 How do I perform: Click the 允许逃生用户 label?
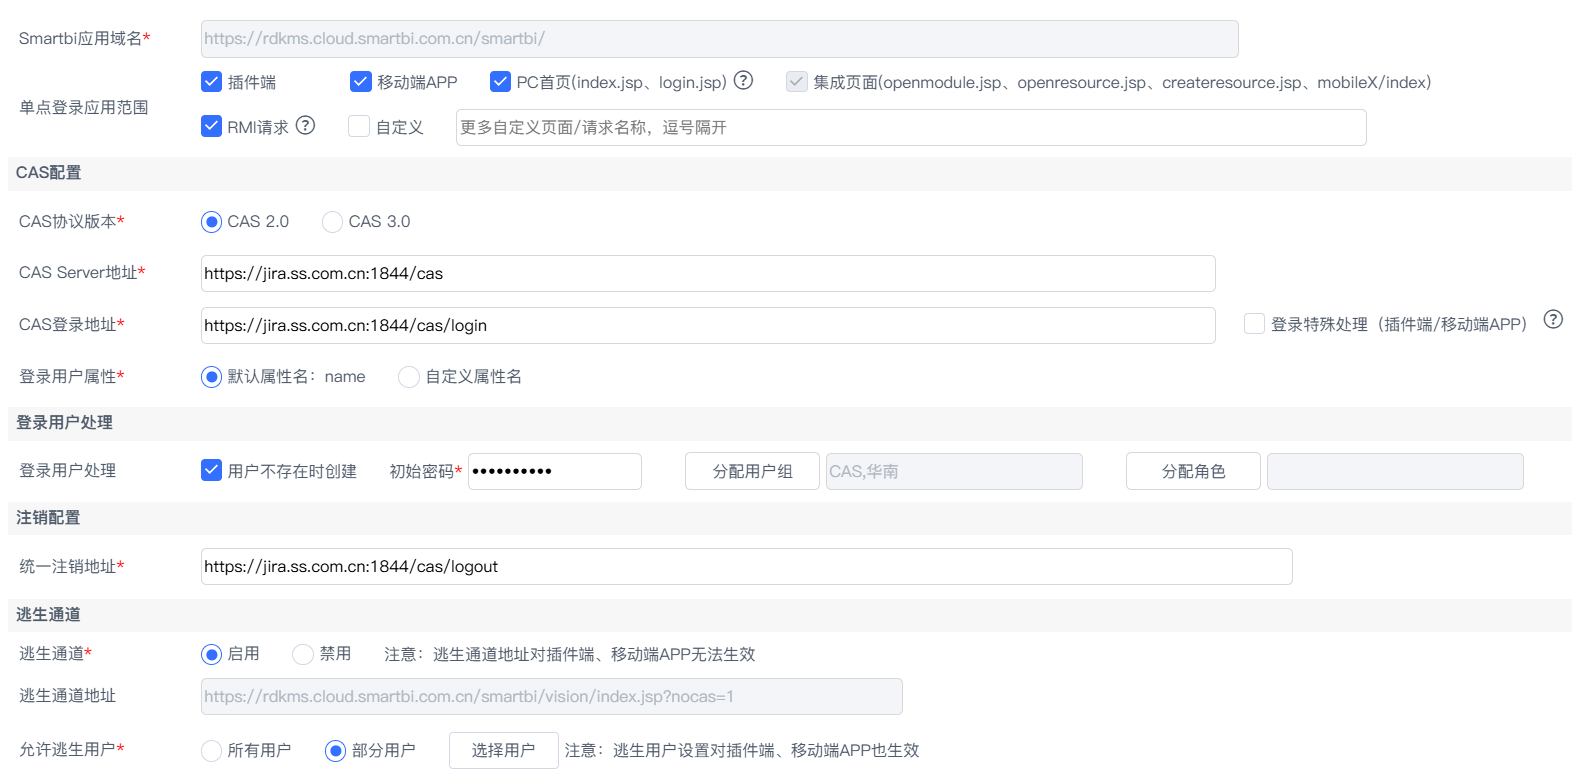click(72, 750)
